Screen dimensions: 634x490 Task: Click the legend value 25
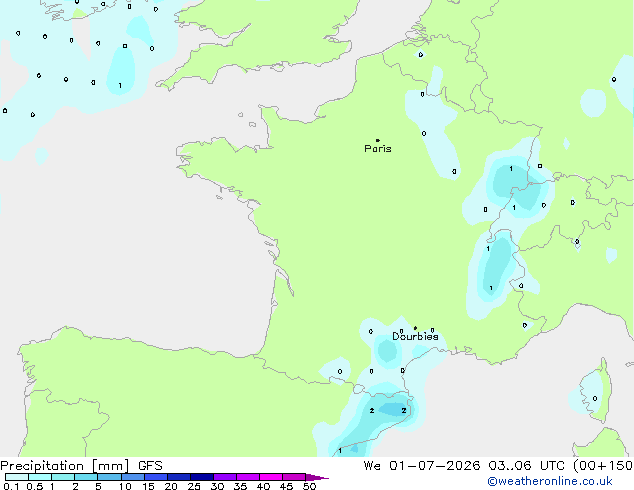(x=194, y=486)
